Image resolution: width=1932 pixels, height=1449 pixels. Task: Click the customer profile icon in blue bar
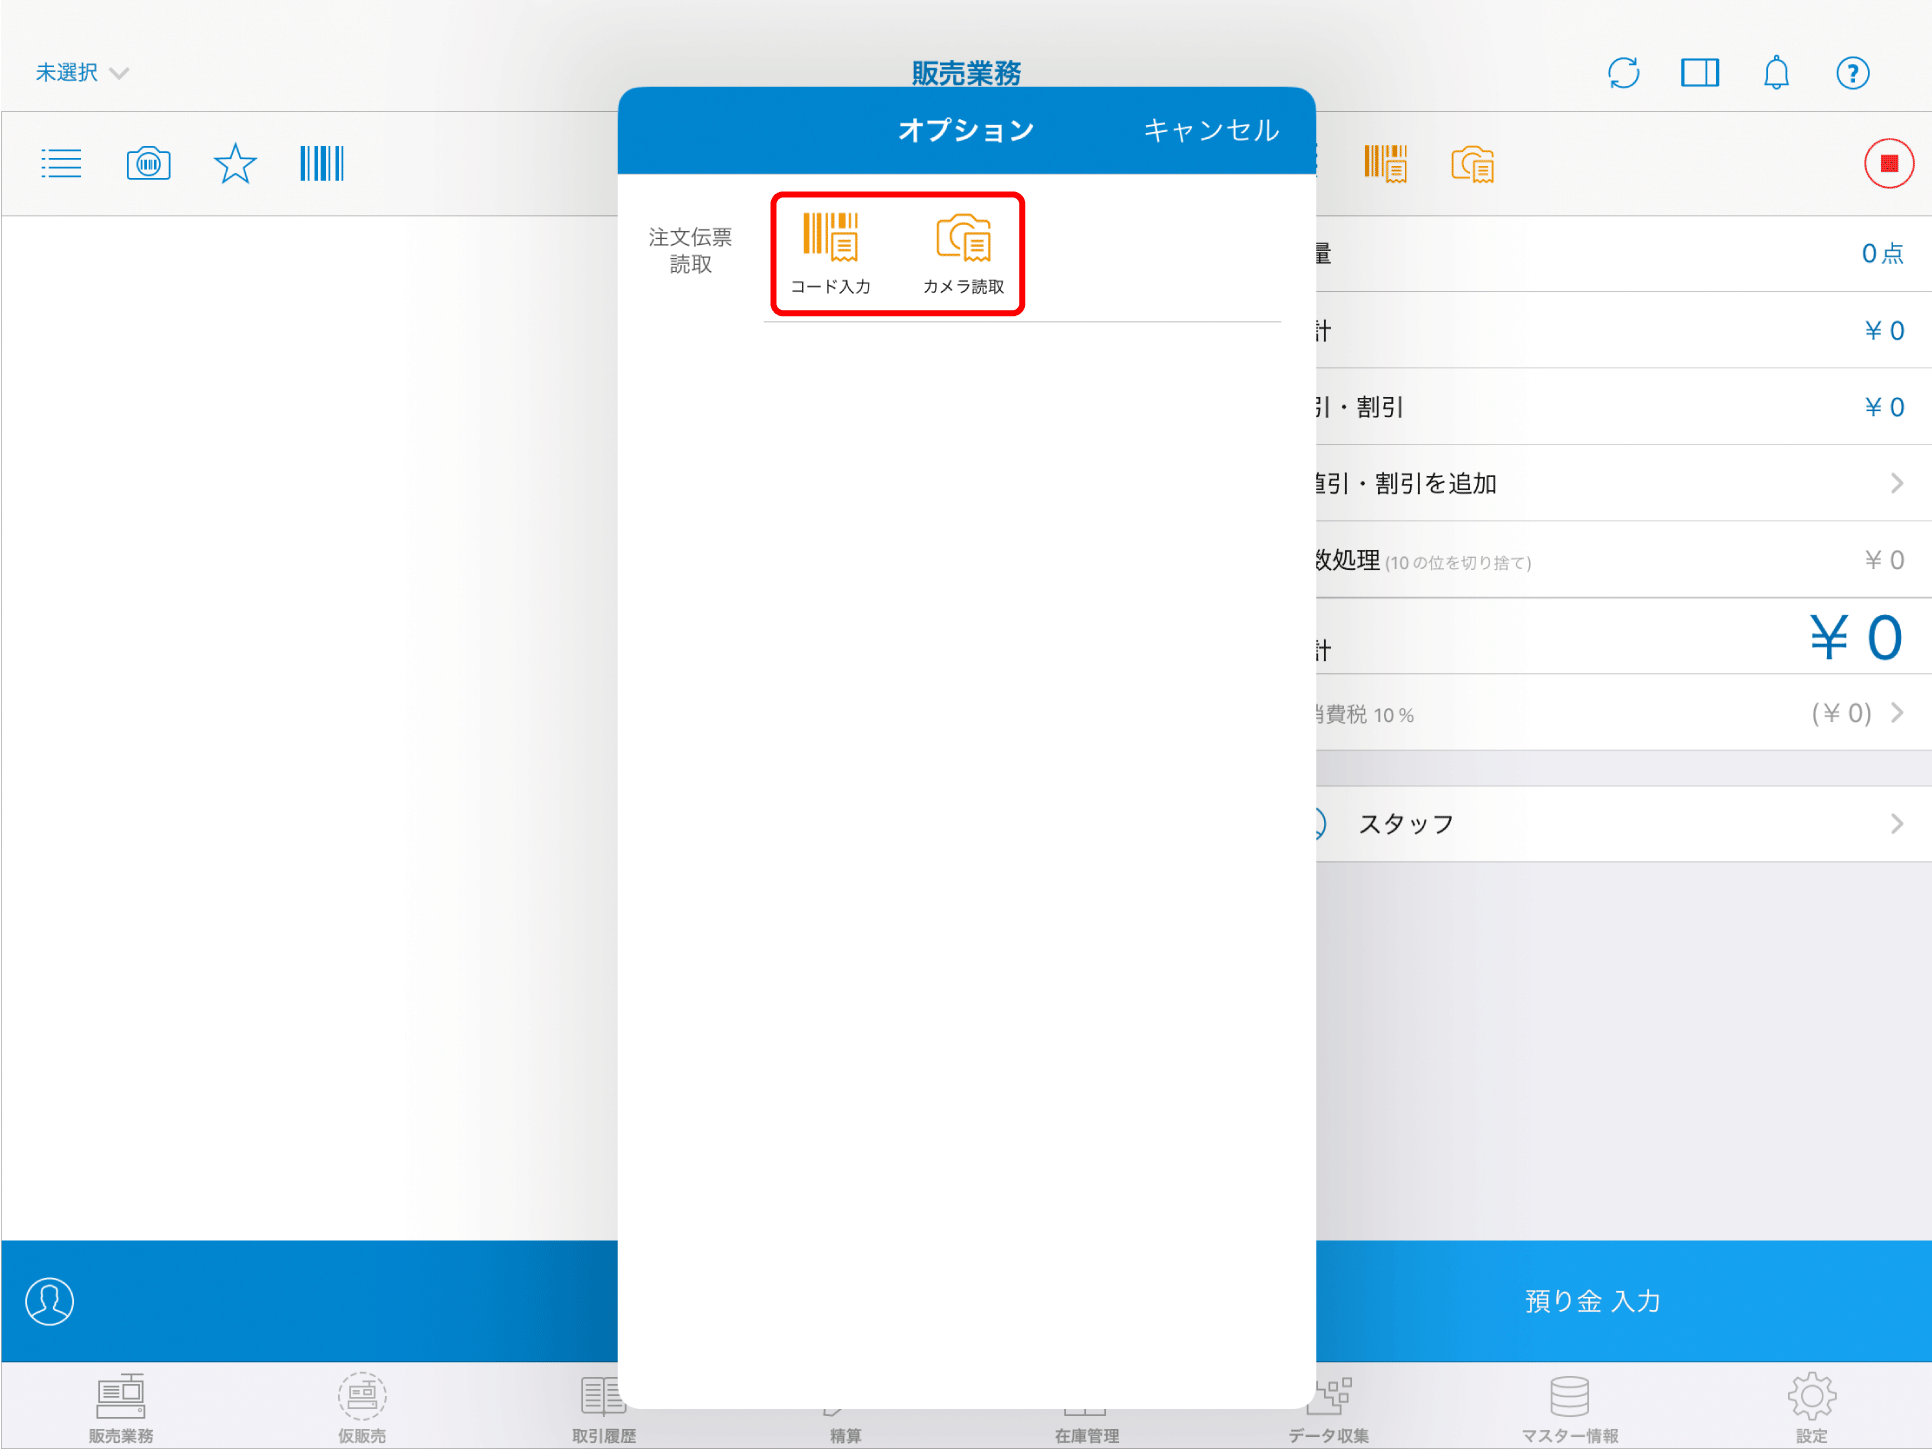[50, 1301]
